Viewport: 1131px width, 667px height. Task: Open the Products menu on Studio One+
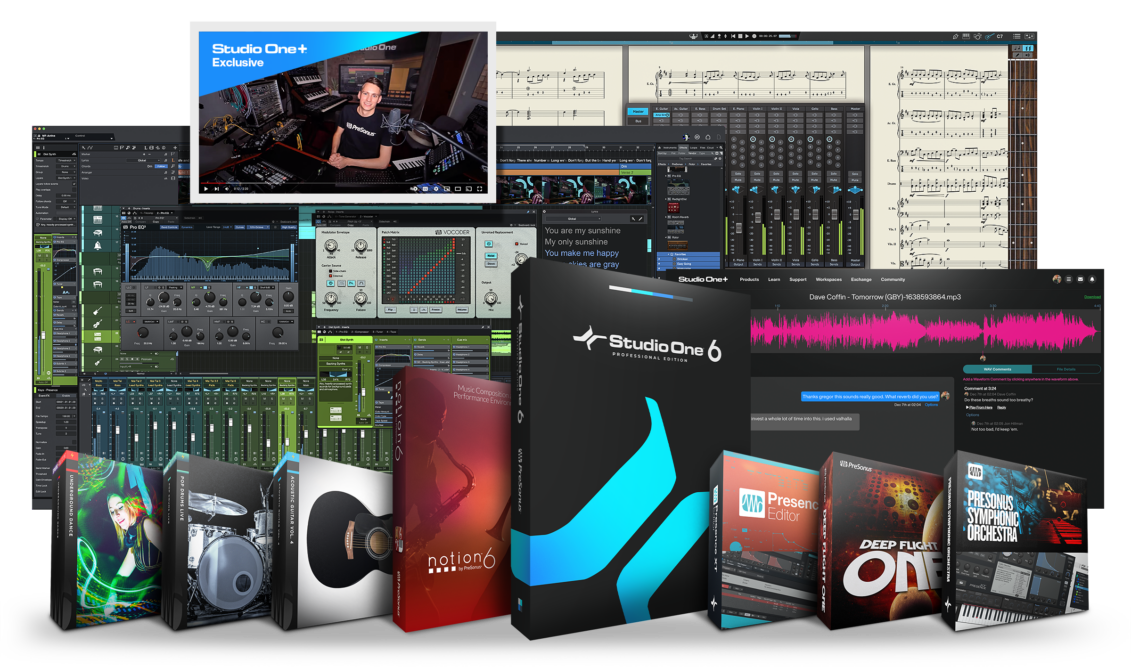749,279
